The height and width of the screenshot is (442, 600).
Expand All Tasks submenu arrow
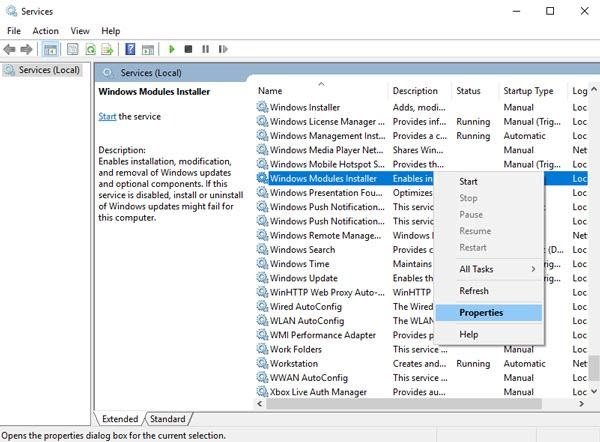coord(533,269)
